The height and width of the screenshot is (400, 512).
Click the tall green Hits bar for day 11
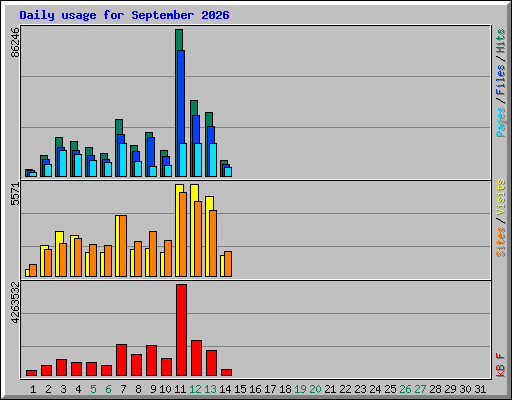pyautogui.click(x=179, y=39)
